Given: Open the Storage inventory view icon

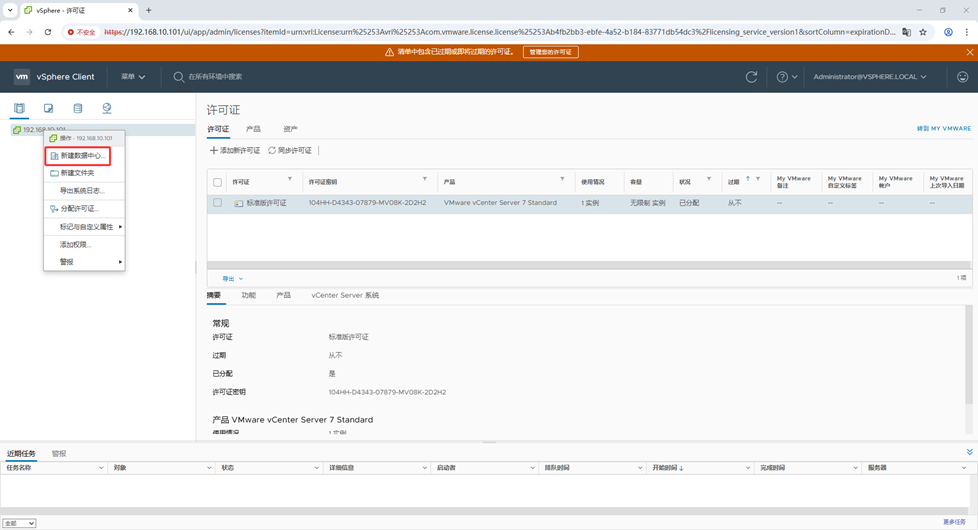Looking at the screenshot, I should click(77, 108).
